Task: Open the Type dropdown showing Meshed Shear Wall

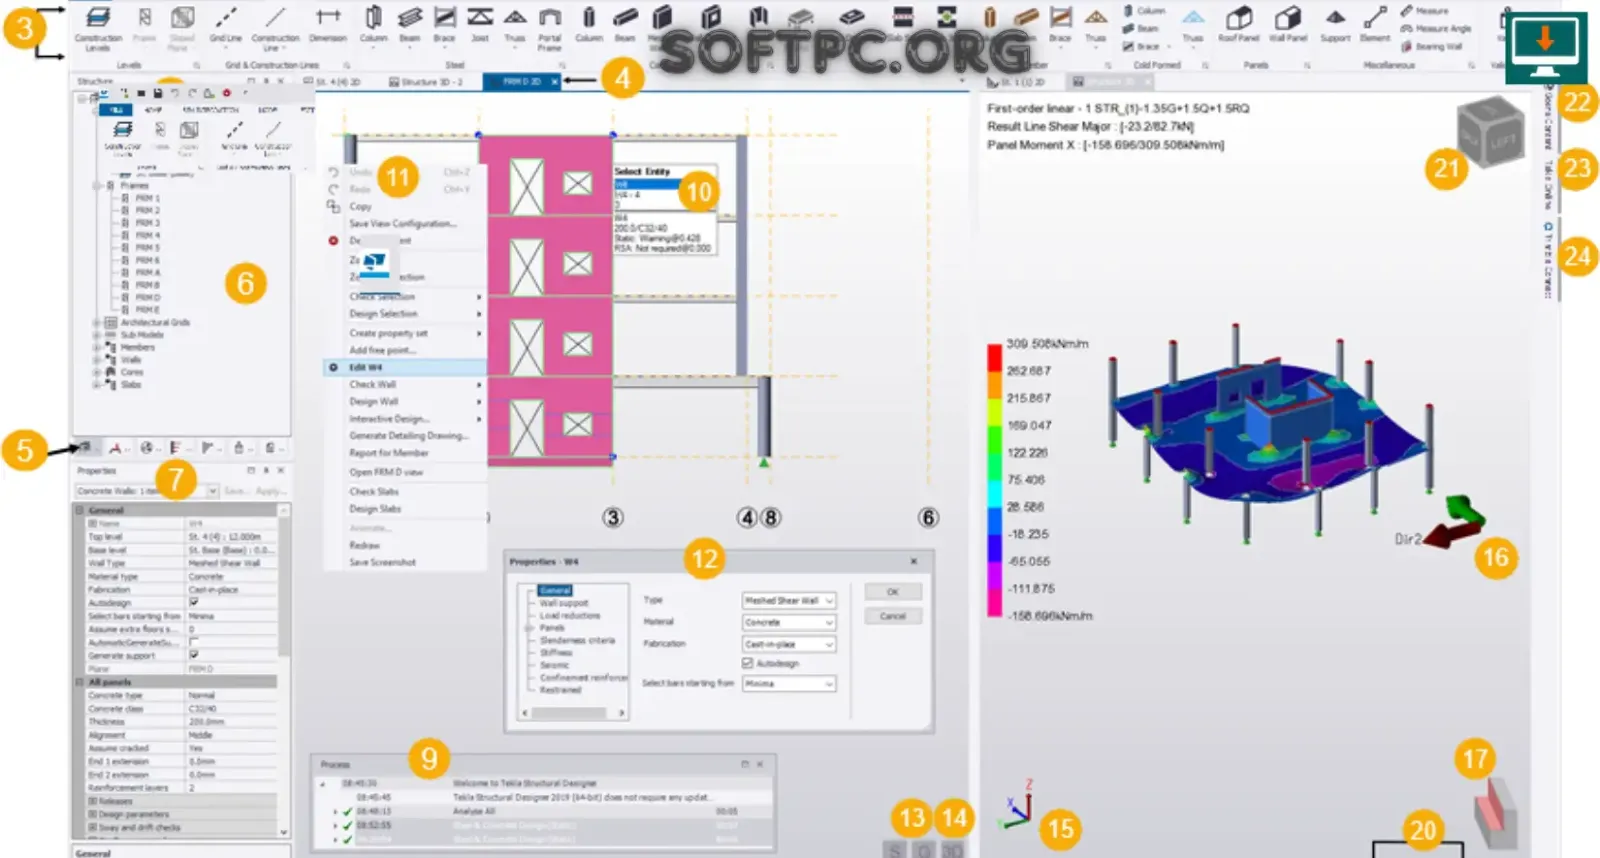Action: point(788,600)
